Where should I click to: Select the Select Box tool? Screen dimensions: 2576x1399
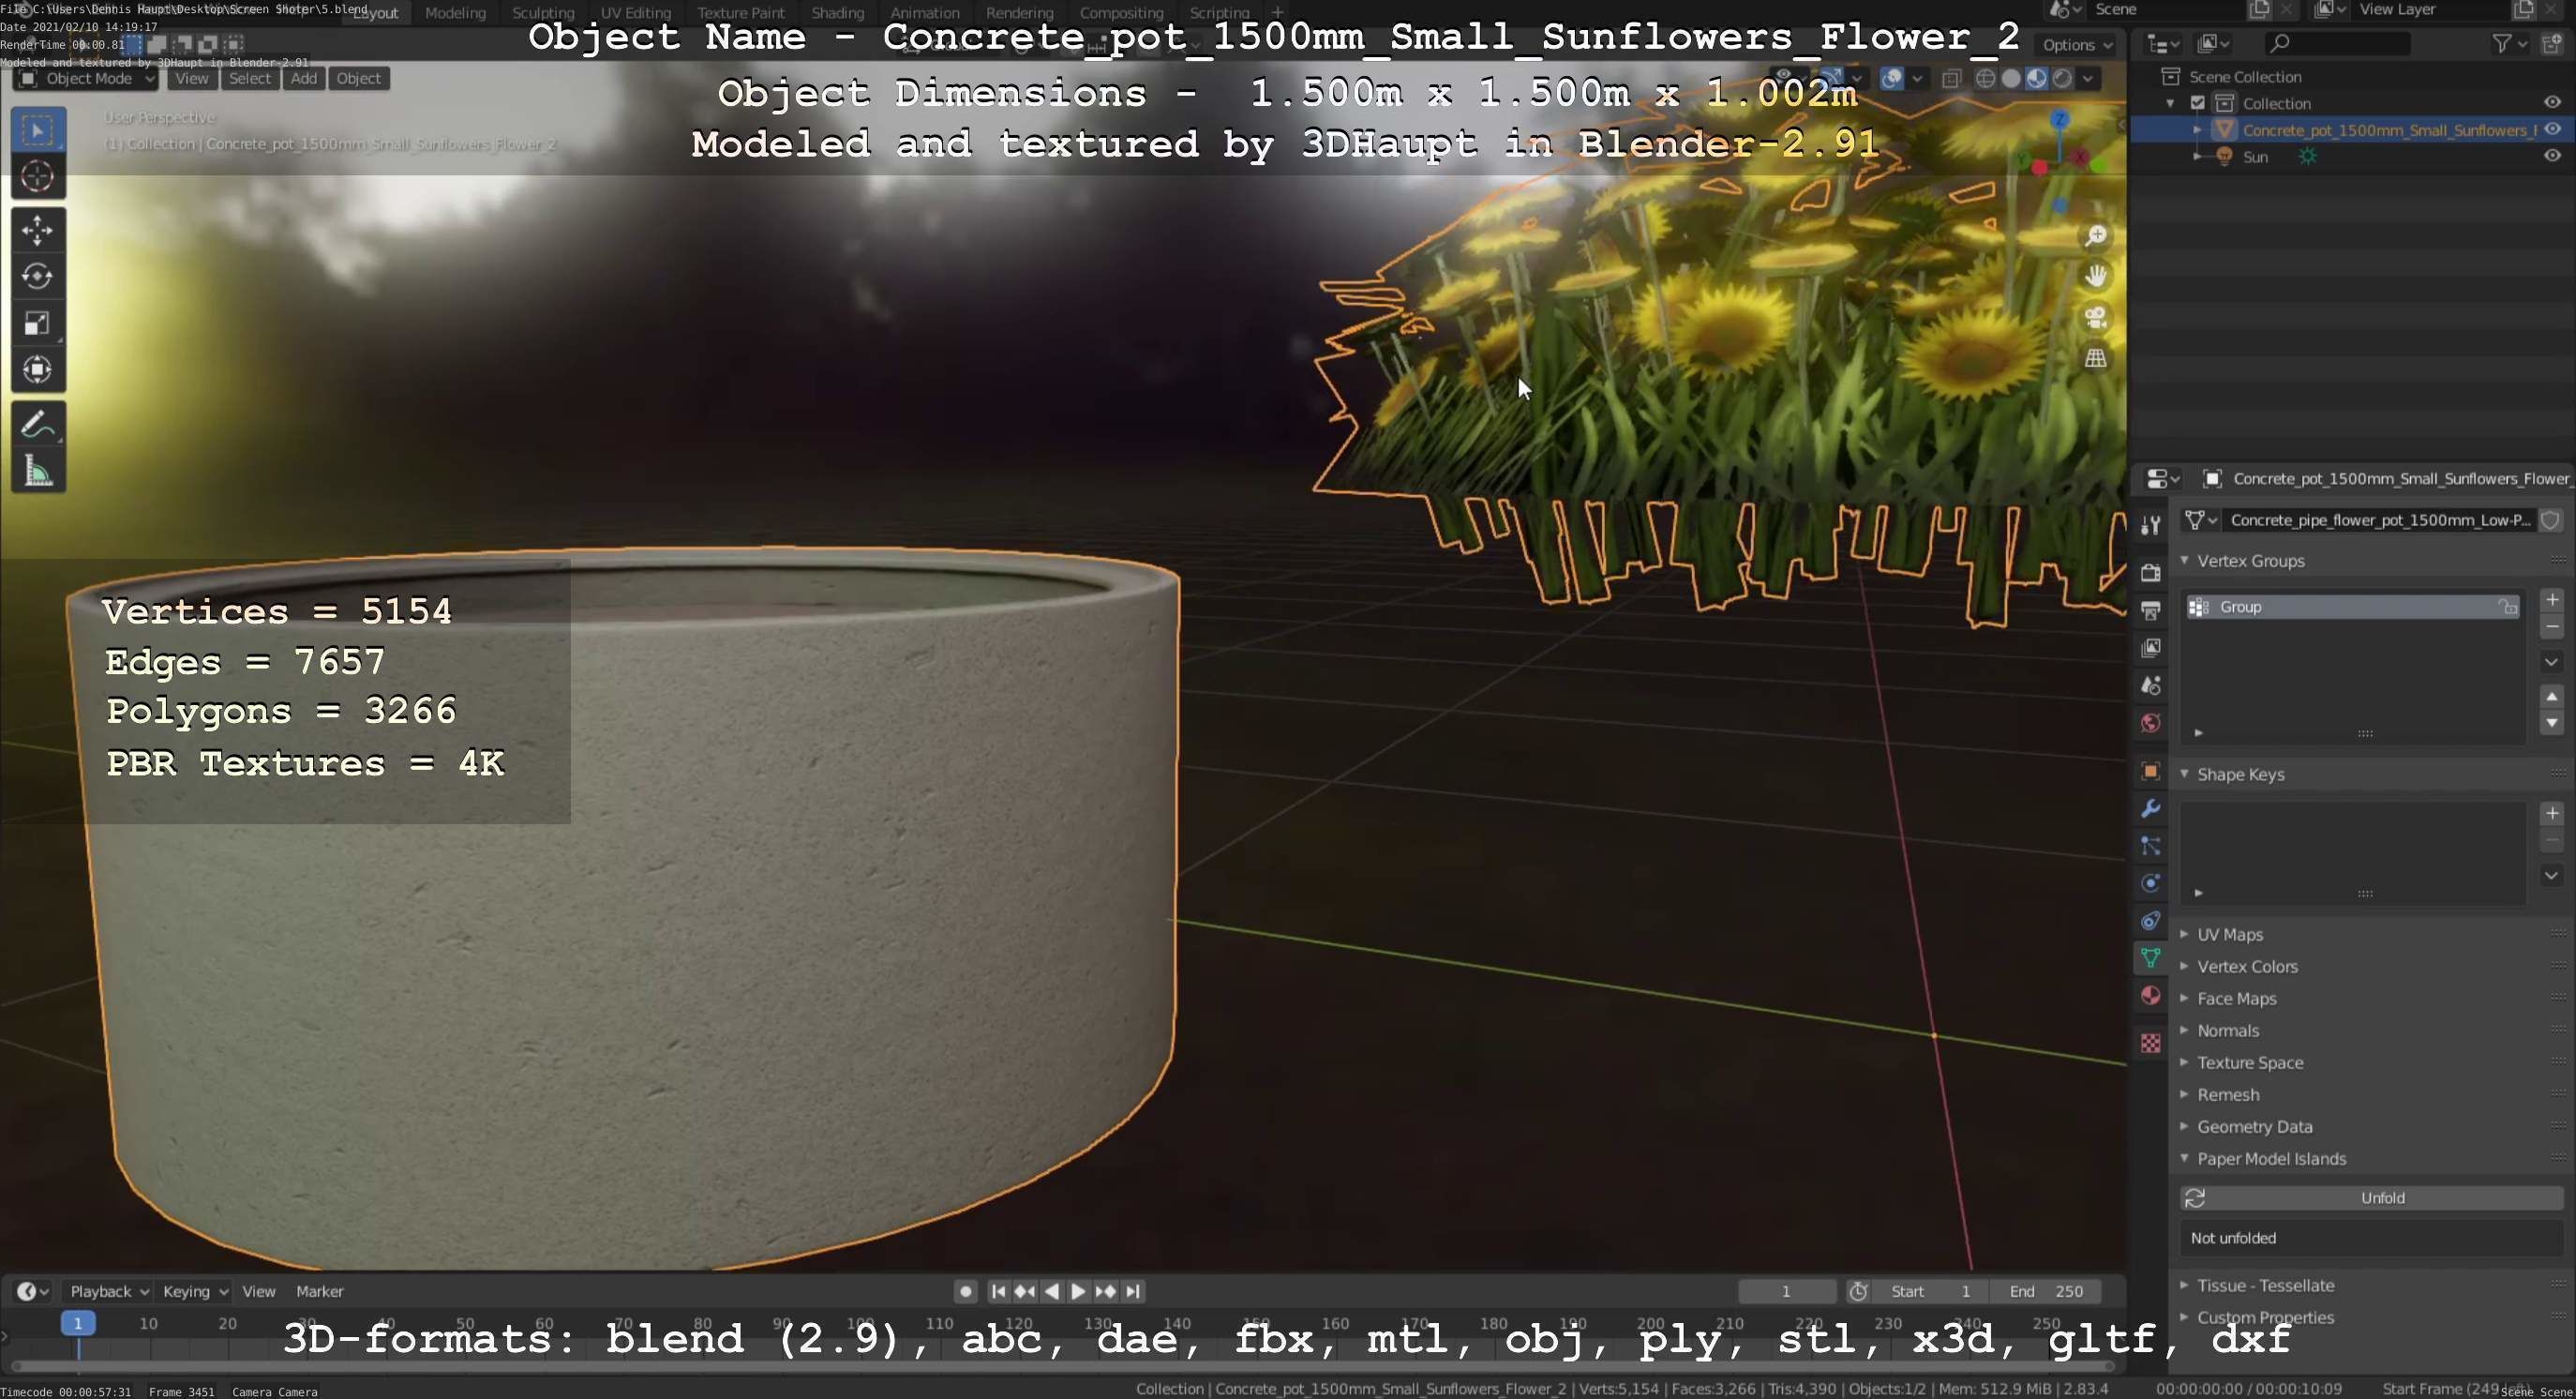coord(38,130)
